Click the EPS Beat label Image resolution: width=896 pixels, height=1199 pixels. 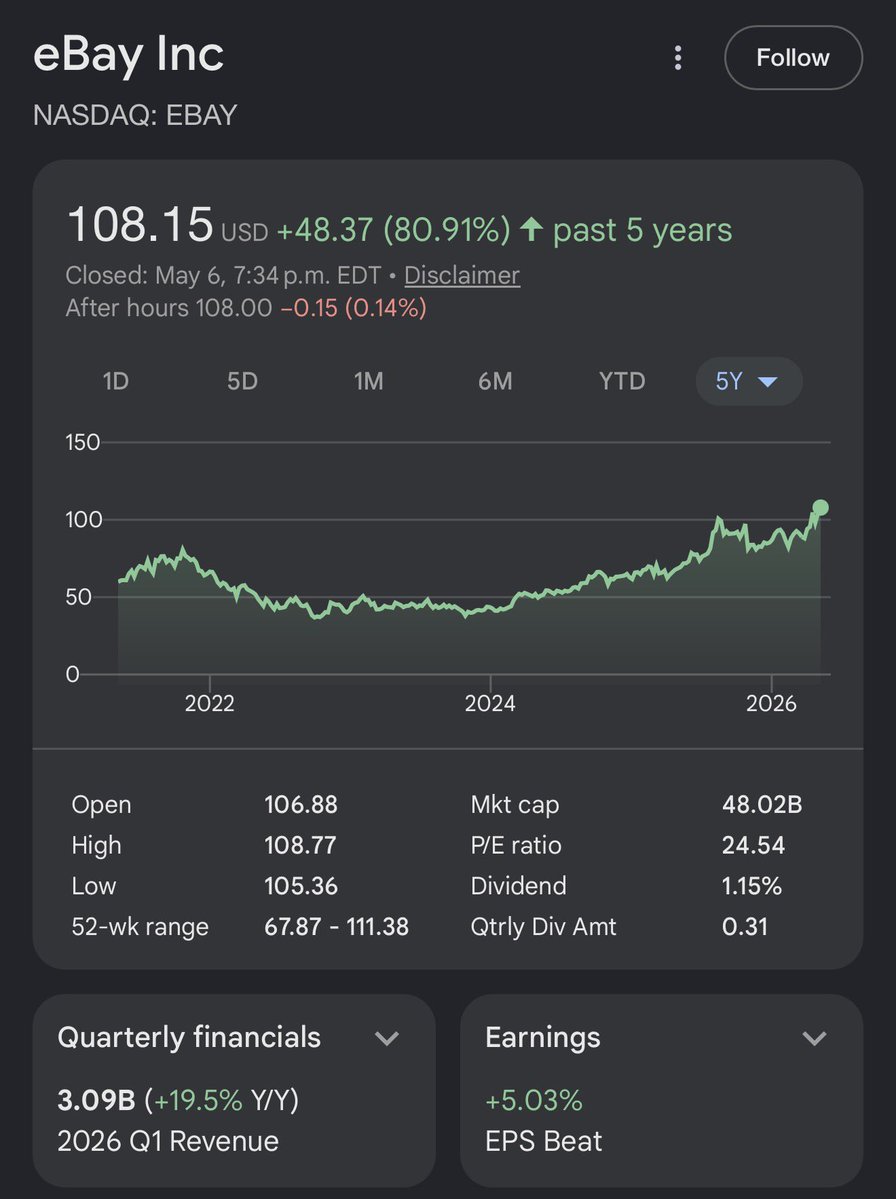pyautogui.click(x=544, y=1141)
